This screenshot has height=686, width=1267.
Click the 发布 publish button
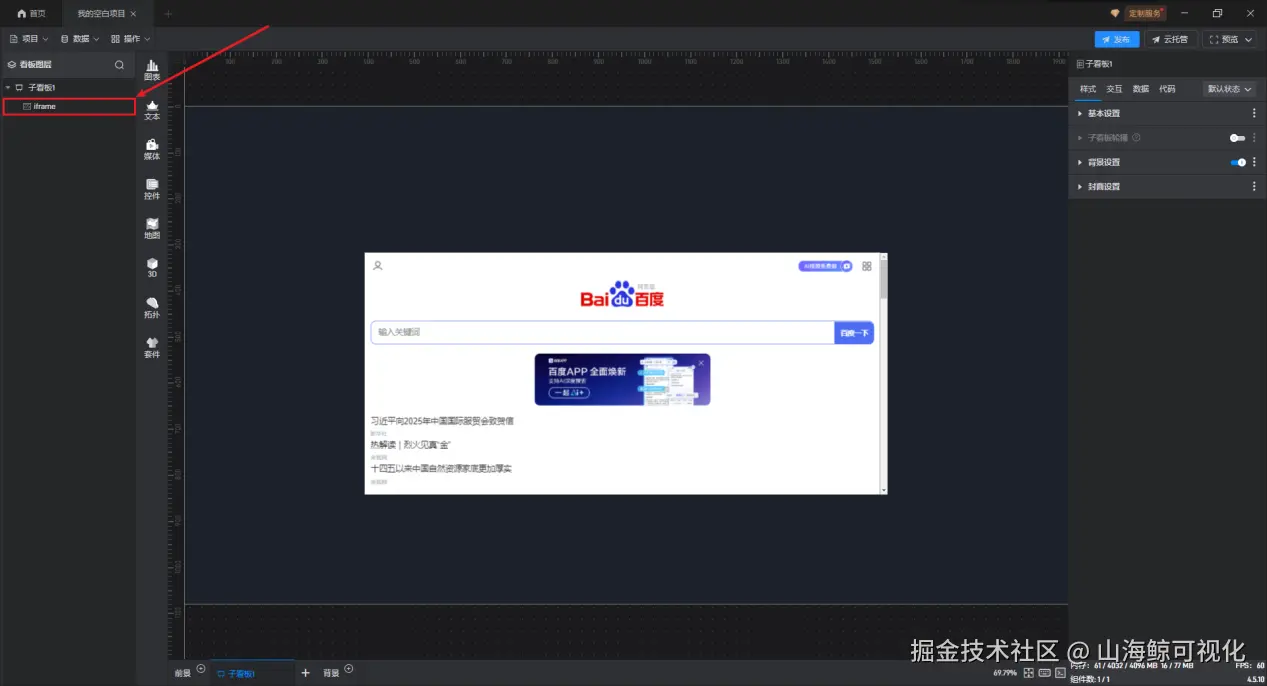click(1117, 39)
